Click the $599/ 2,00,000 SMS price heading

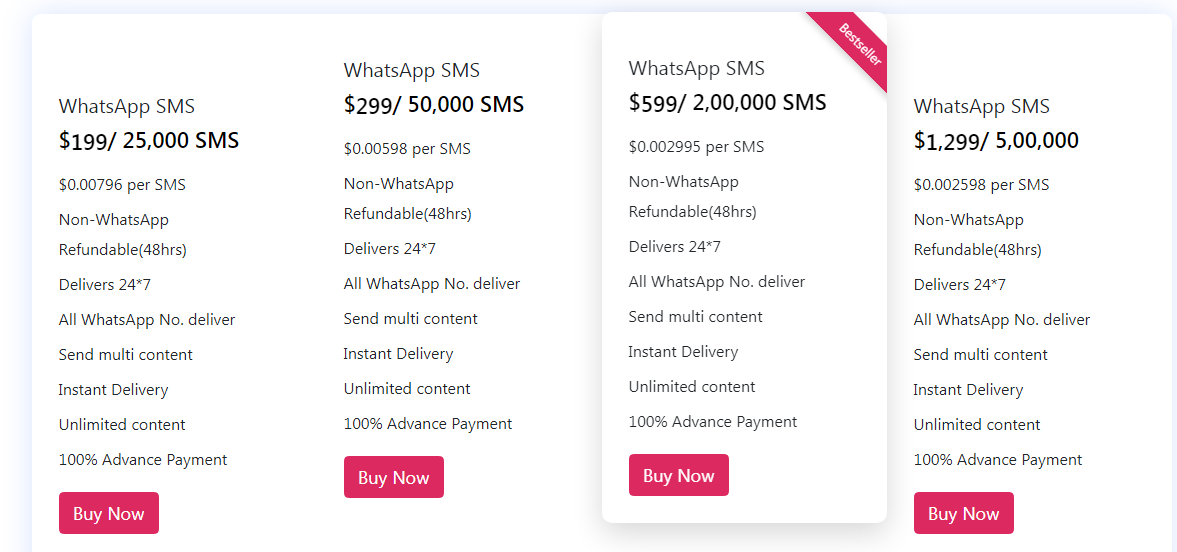pyautogui.click(x=727, y=102)
